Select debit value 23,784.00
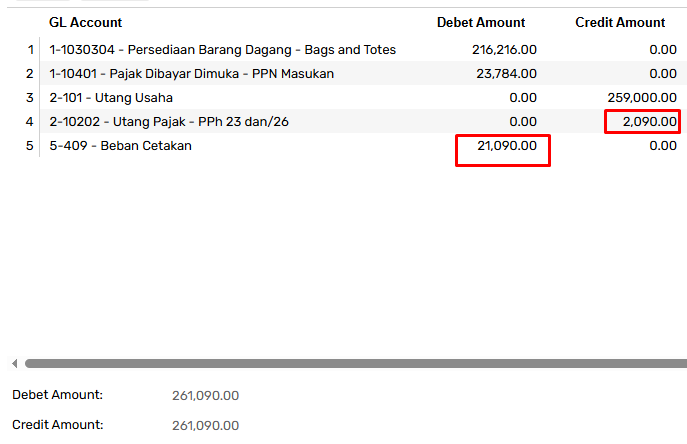Viewport: 687px width, 444px height. point(506,74)
